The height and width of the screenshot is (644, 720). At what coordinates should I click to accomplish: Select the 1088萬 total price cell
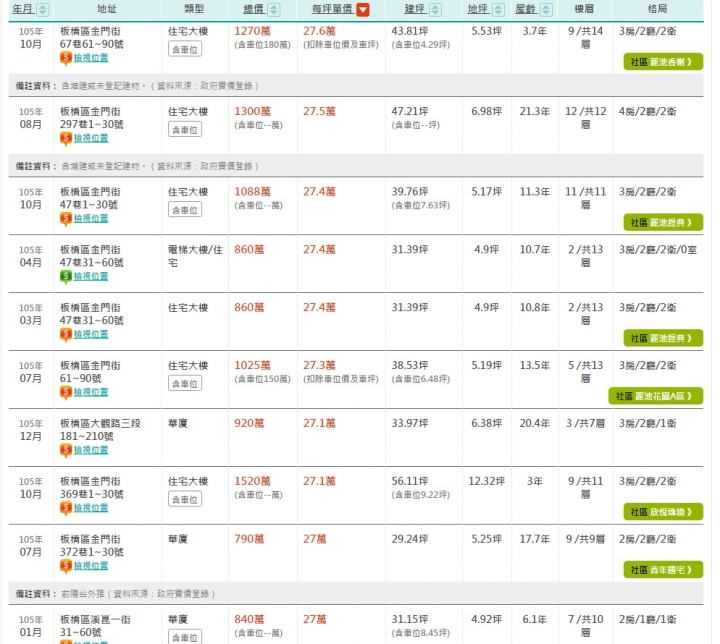(x=253, y=192)
